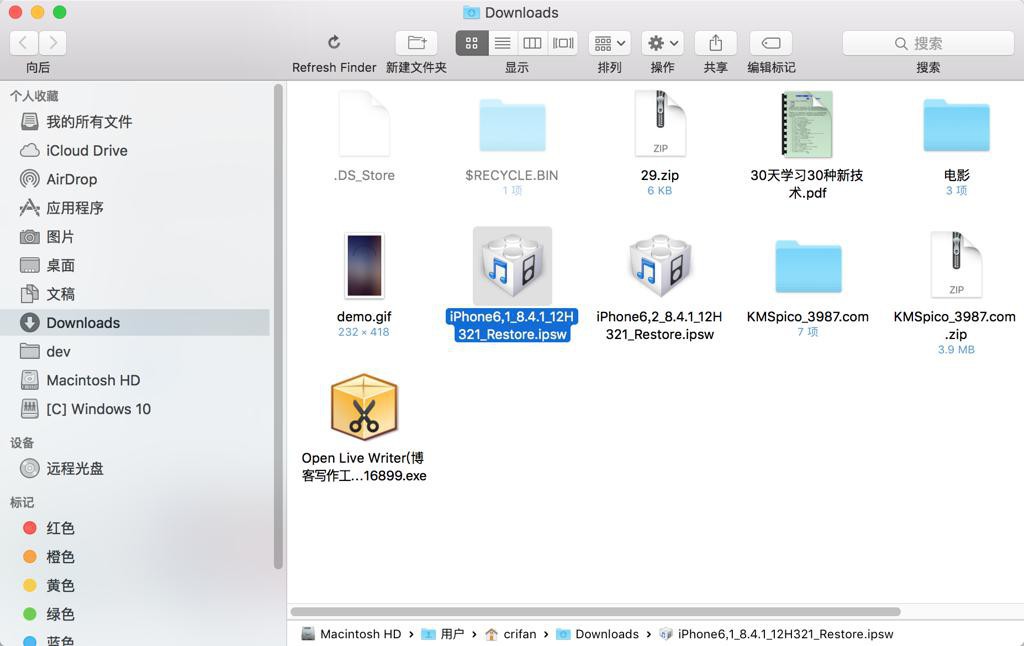The width and height of the screenshot is (1024, 646).
Task: Open 我的所有文件 in sidebar
Action: 136,121
